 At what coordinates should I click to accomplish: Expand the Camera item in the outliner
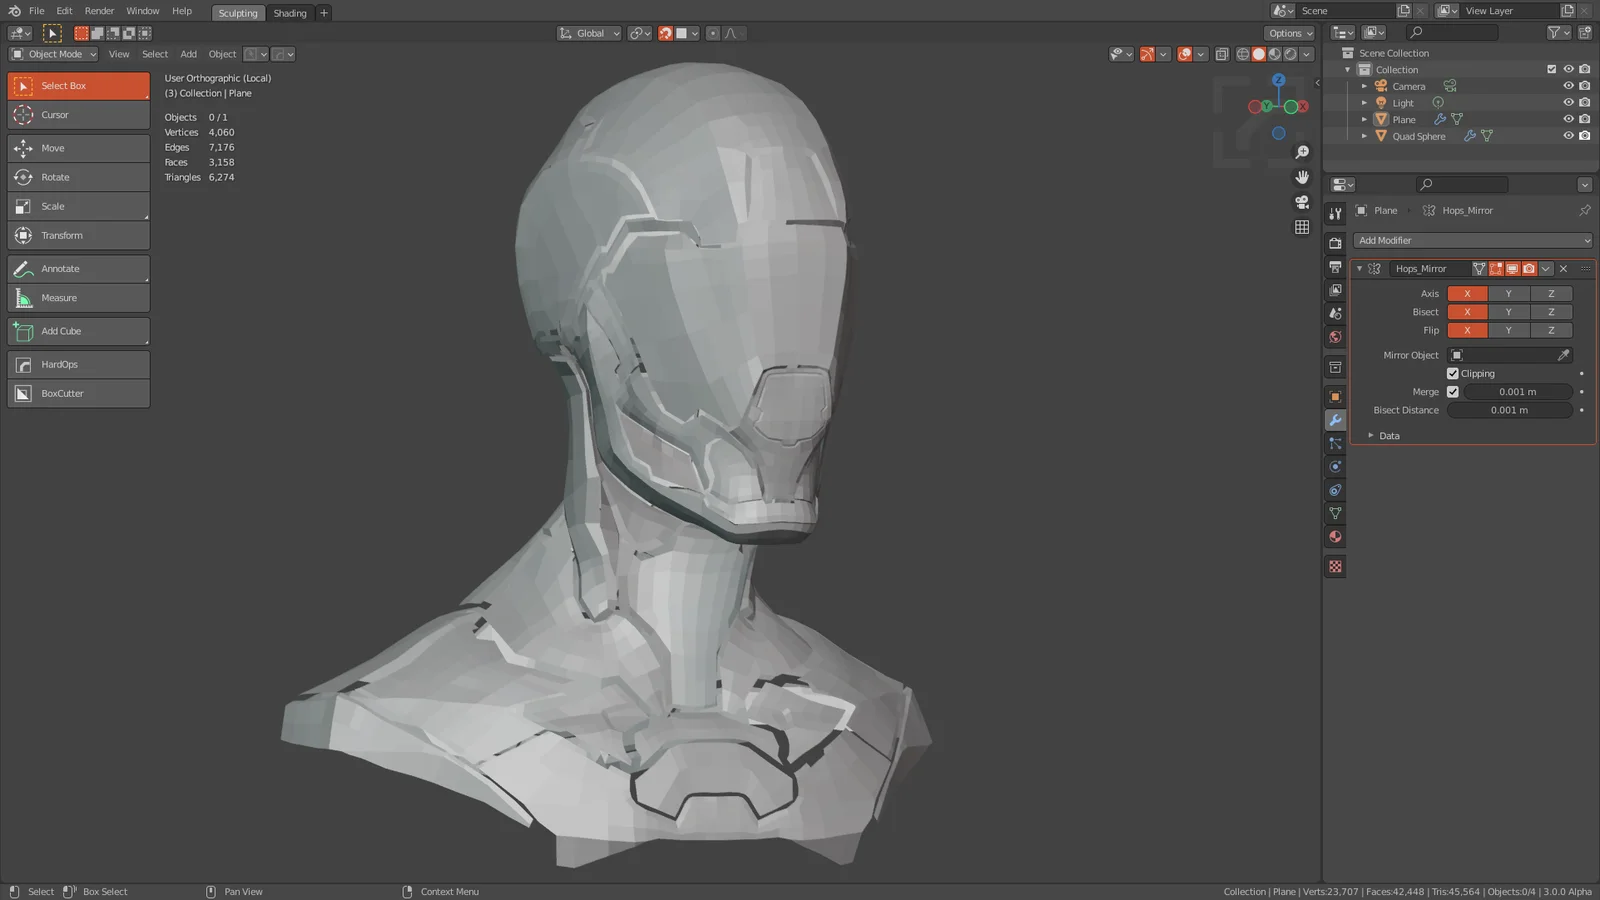(1364, 86)
